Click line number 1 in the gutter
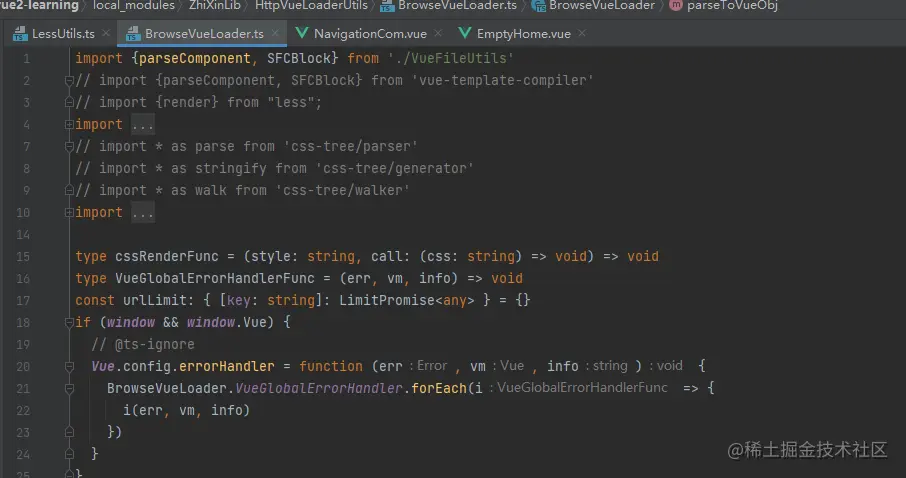Viewport: 906px width, 478px height. (x=26, y=58)
